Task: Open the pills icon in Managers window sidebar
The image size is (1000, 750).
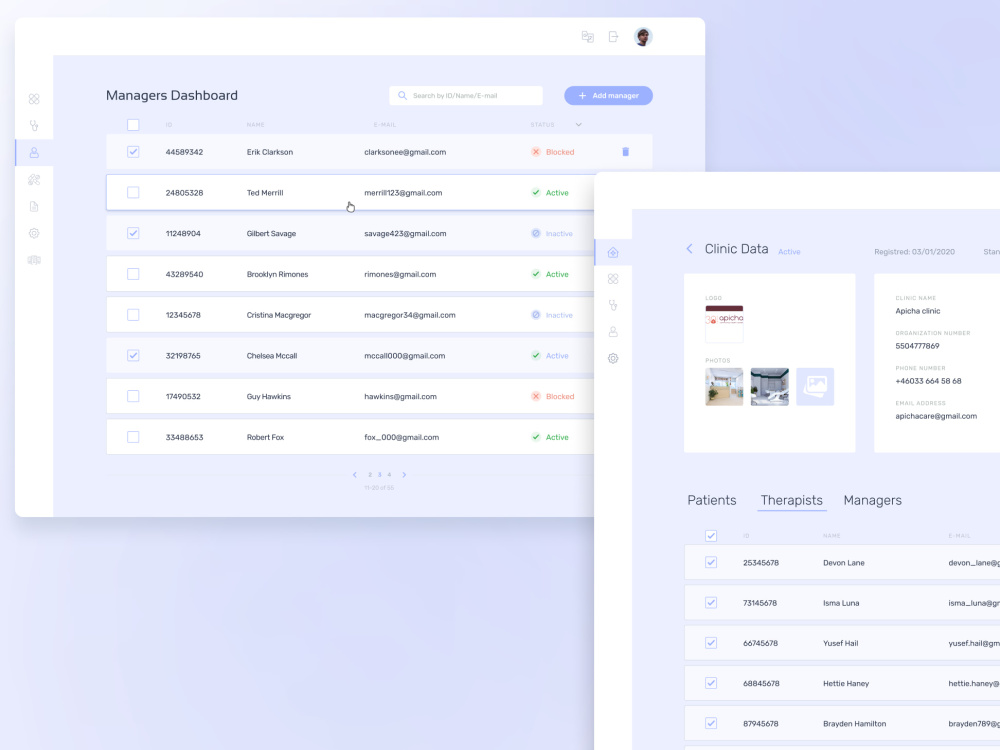Action: tap(34, 180)
